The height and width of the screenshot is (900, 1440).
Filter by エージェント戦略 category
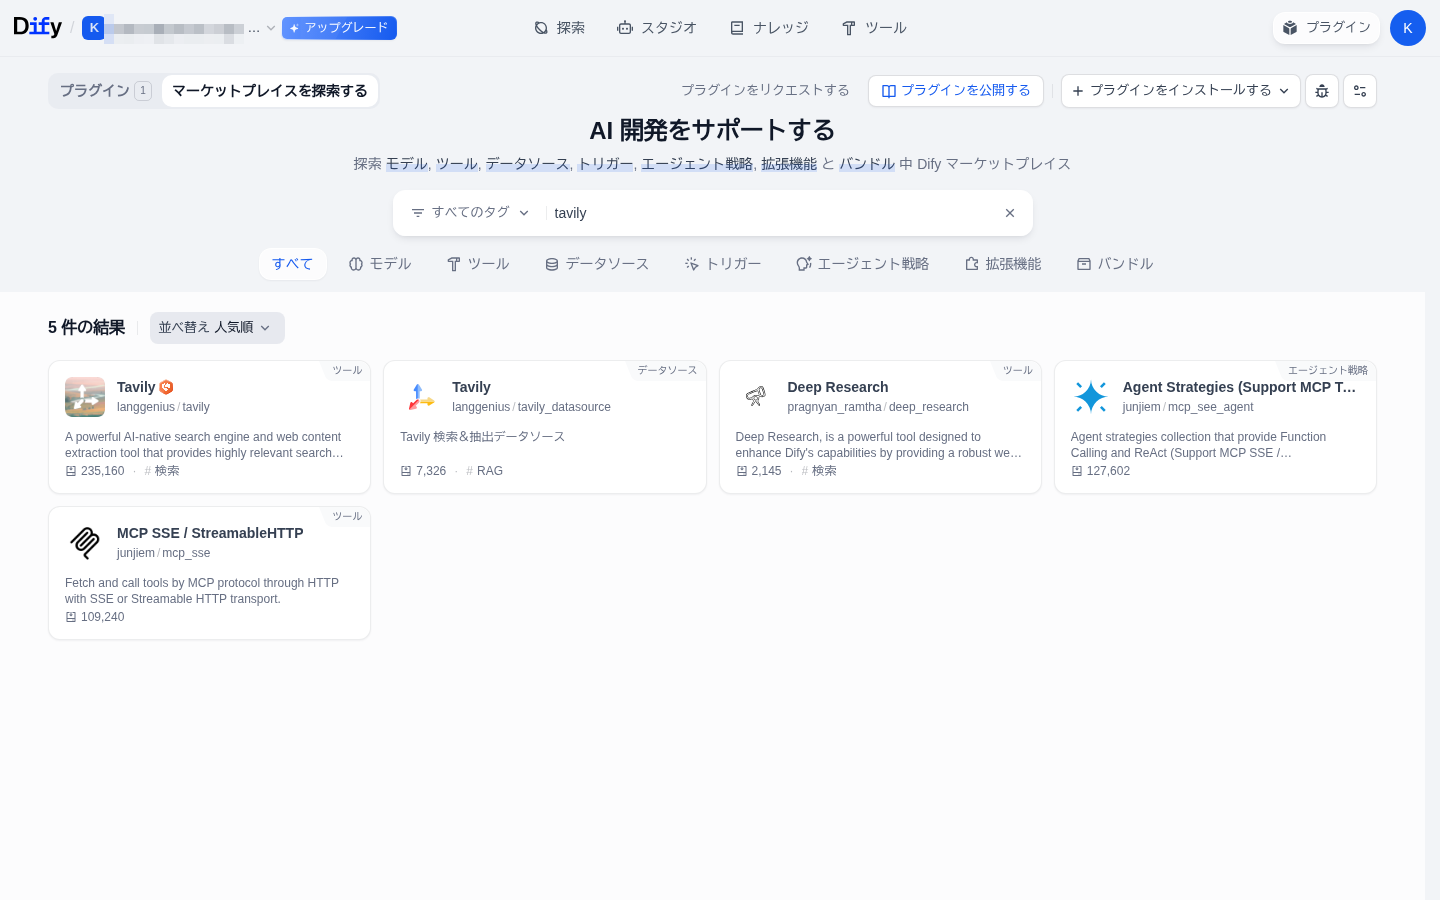pos(863,264)
